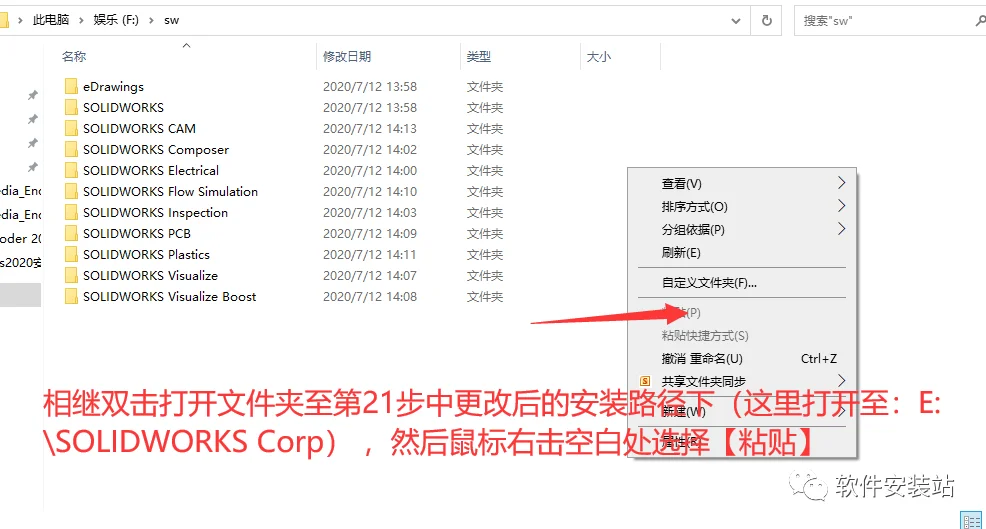Click the date 2020/7/12 14:02
The height and width of the screenshot is (529, 986).
370,149
